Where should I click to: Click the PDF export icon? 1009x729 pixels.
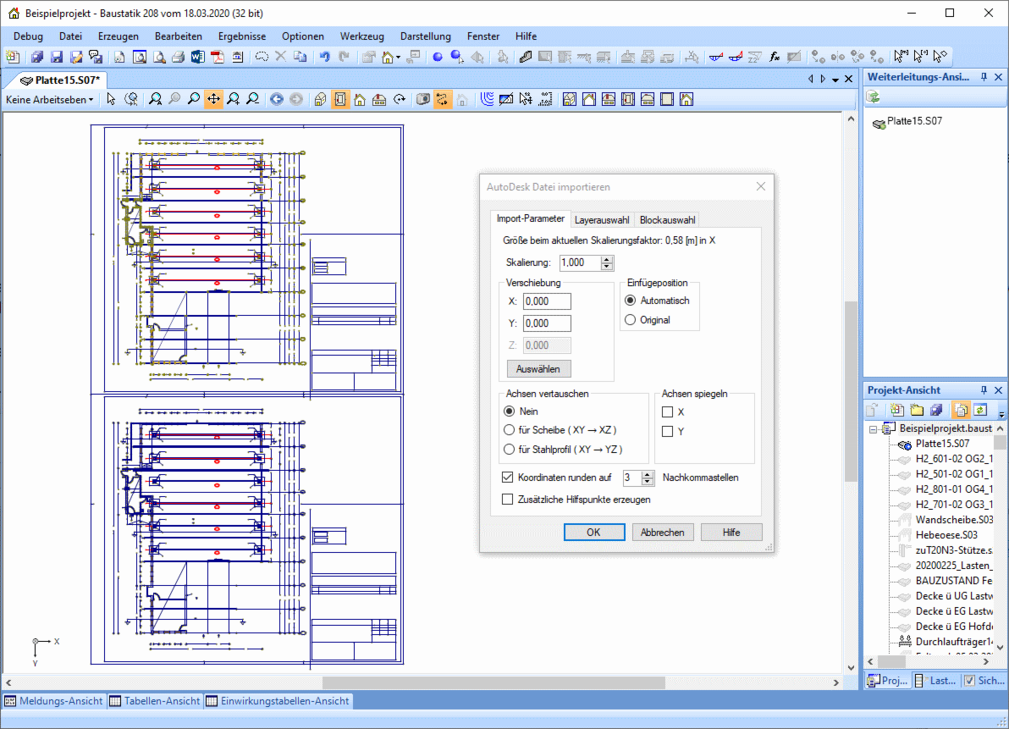[x=218, y=57]
